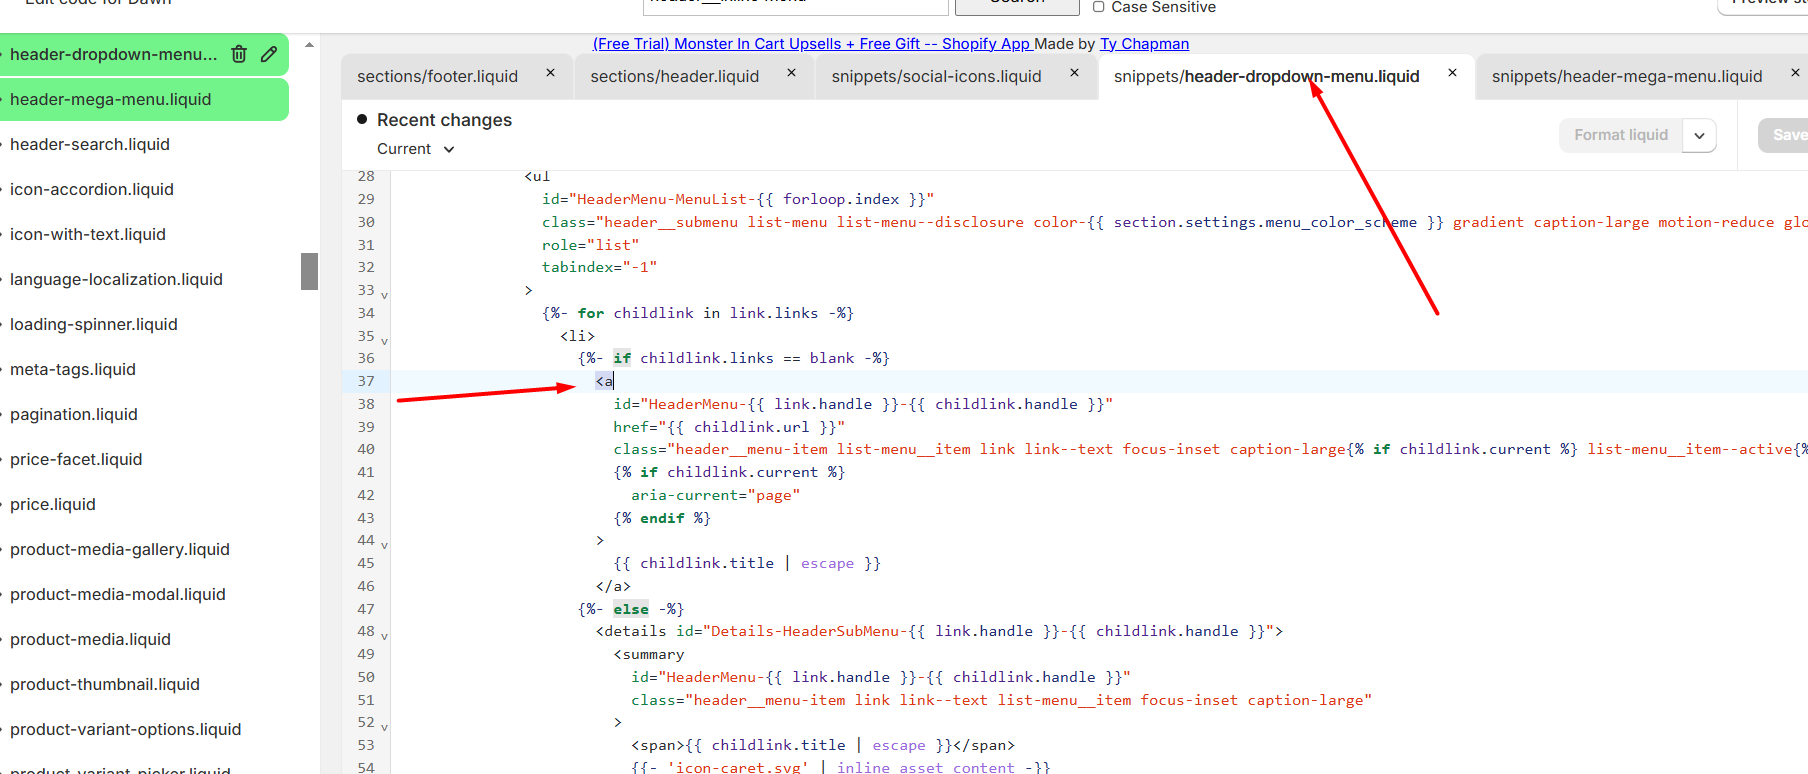This screenshot has height=774, width=1808.
Task: Open header-search.liquid in the file list
Action: click(x=90, y=145)
